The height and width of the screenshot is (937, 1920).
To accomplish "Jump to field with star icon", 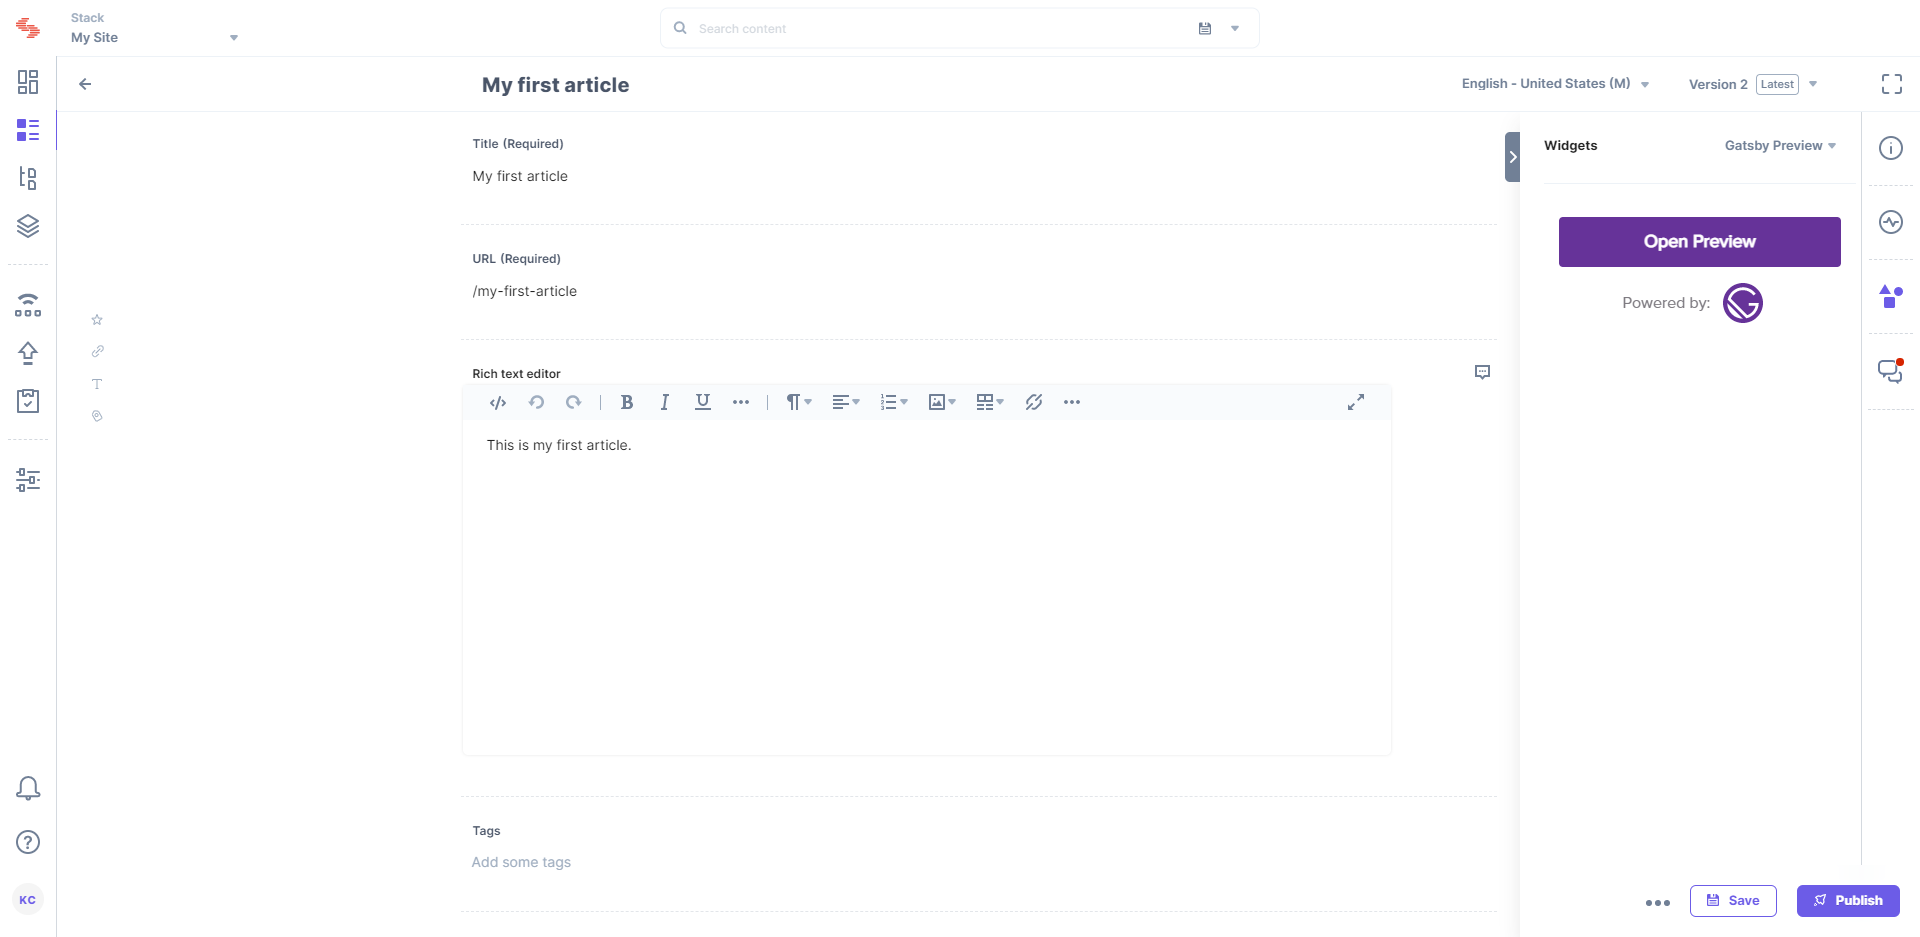I will (x=97, y=320).
